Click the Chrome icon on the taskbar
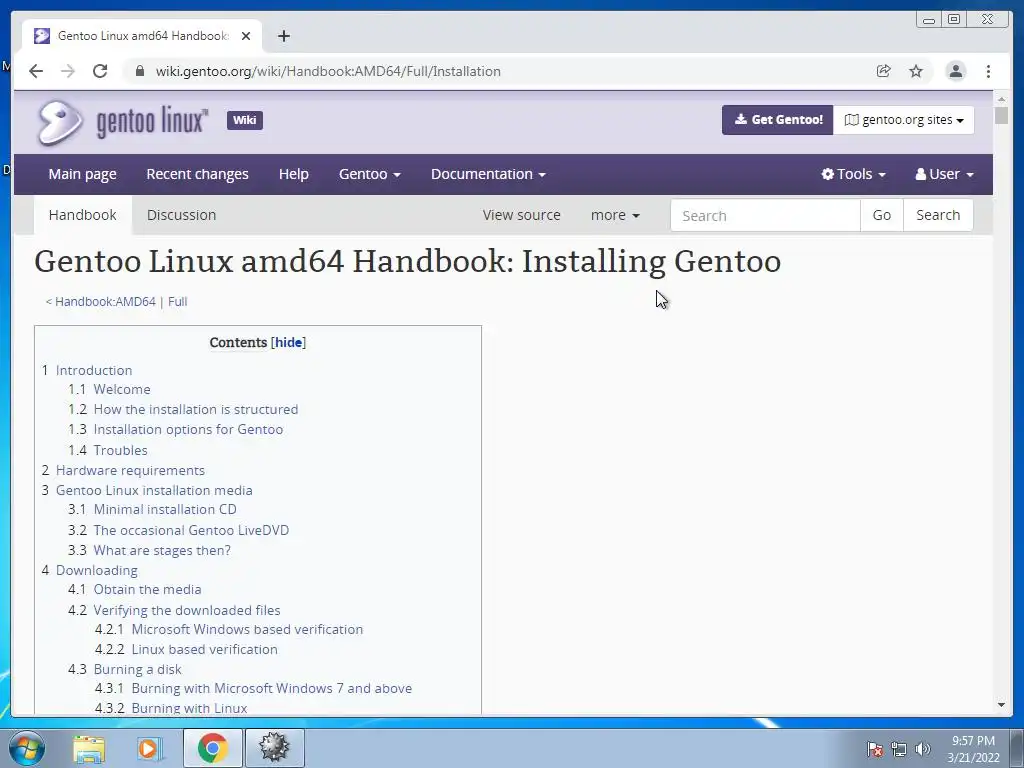Screen dimensions: 1024x768 coord(212,748)
